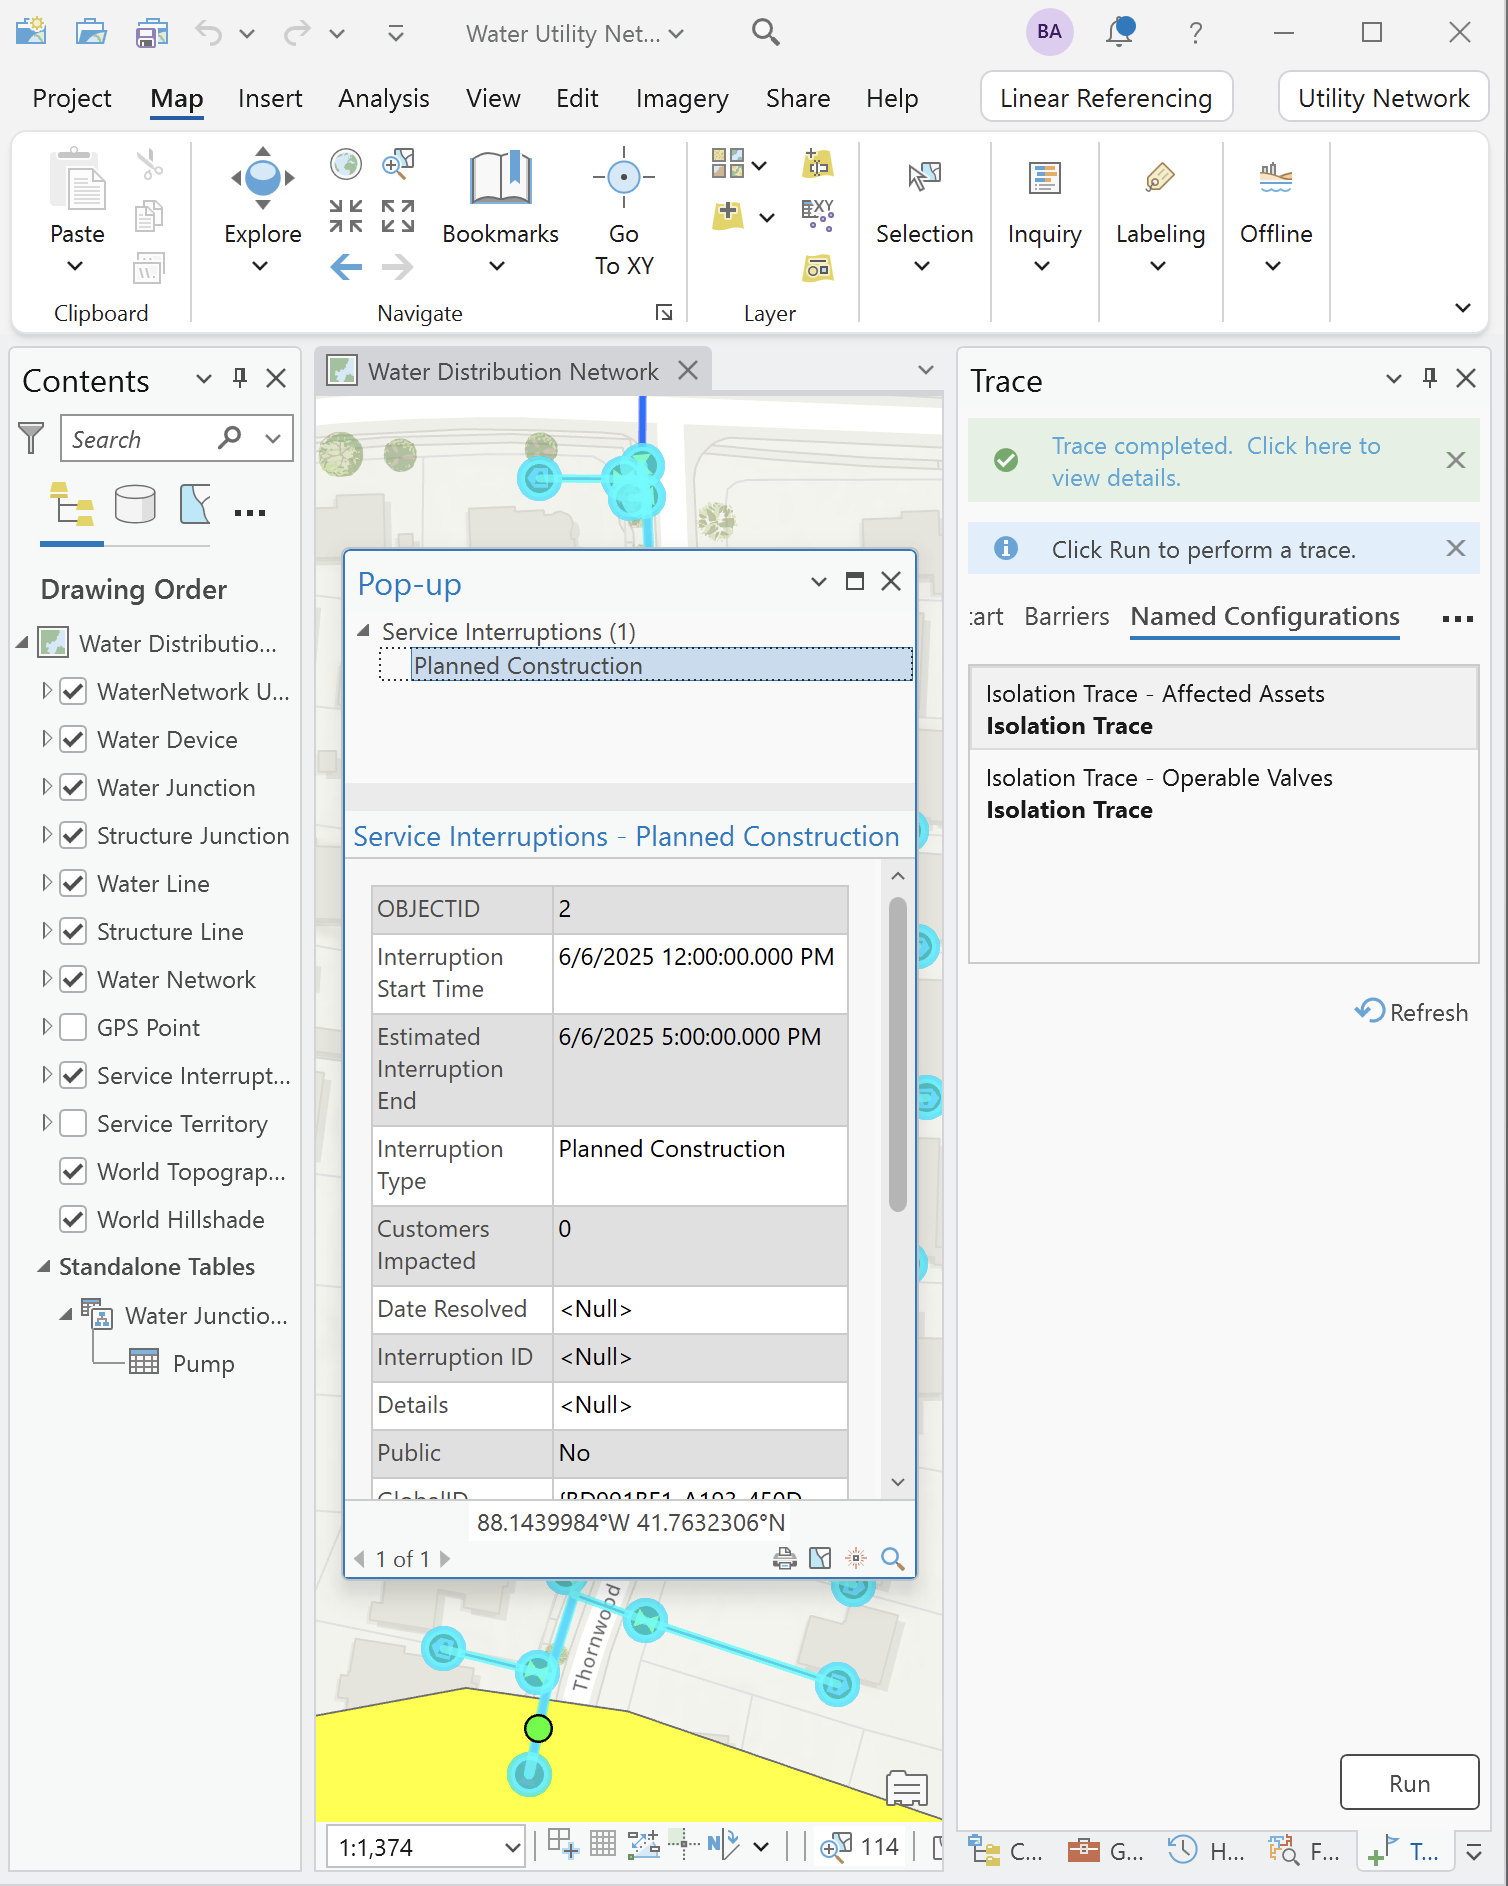The height and width of the screenshot is (1886, 1508).
Task: Click the Full Extent globe icon
Action: [346, 163]
